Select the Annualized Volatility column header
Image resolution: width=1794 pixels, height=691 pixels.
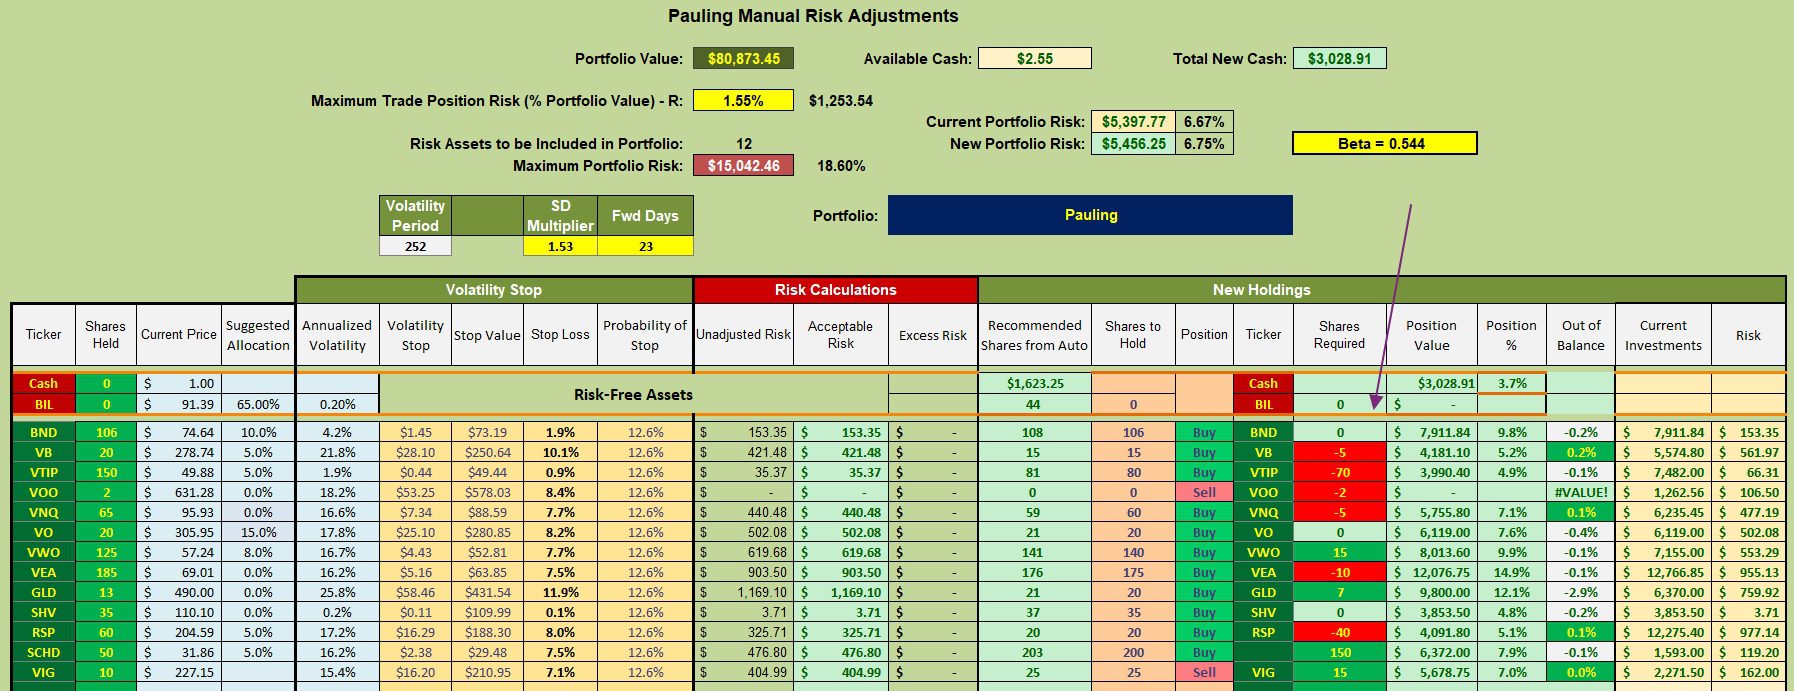click(x=337, y=335)
